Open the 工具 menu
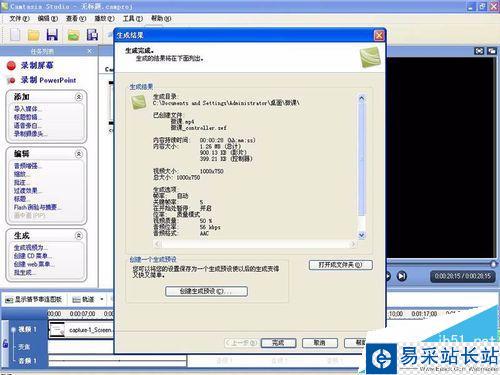 (x=133, y=18)
